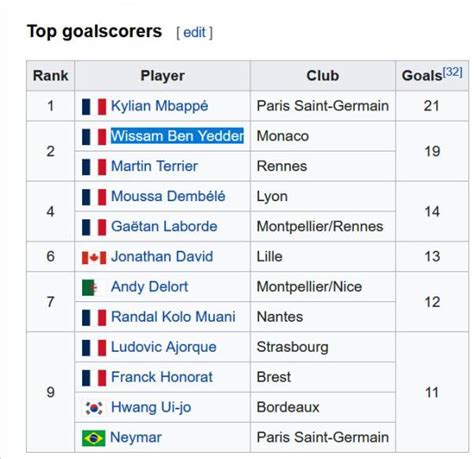
Task: Click the reference 32 citation link
Action: [x=452, y=72]
